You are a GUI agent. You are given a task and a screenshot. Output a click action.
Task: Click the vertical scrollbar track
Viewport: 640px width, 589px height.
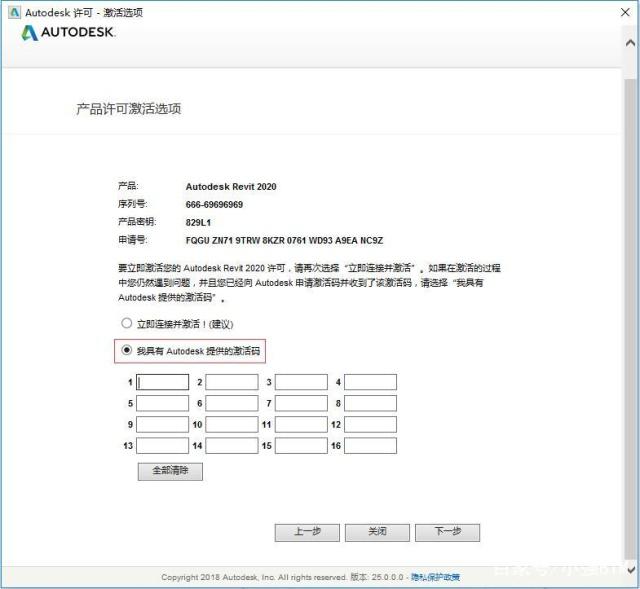click(x=631, y=318)
